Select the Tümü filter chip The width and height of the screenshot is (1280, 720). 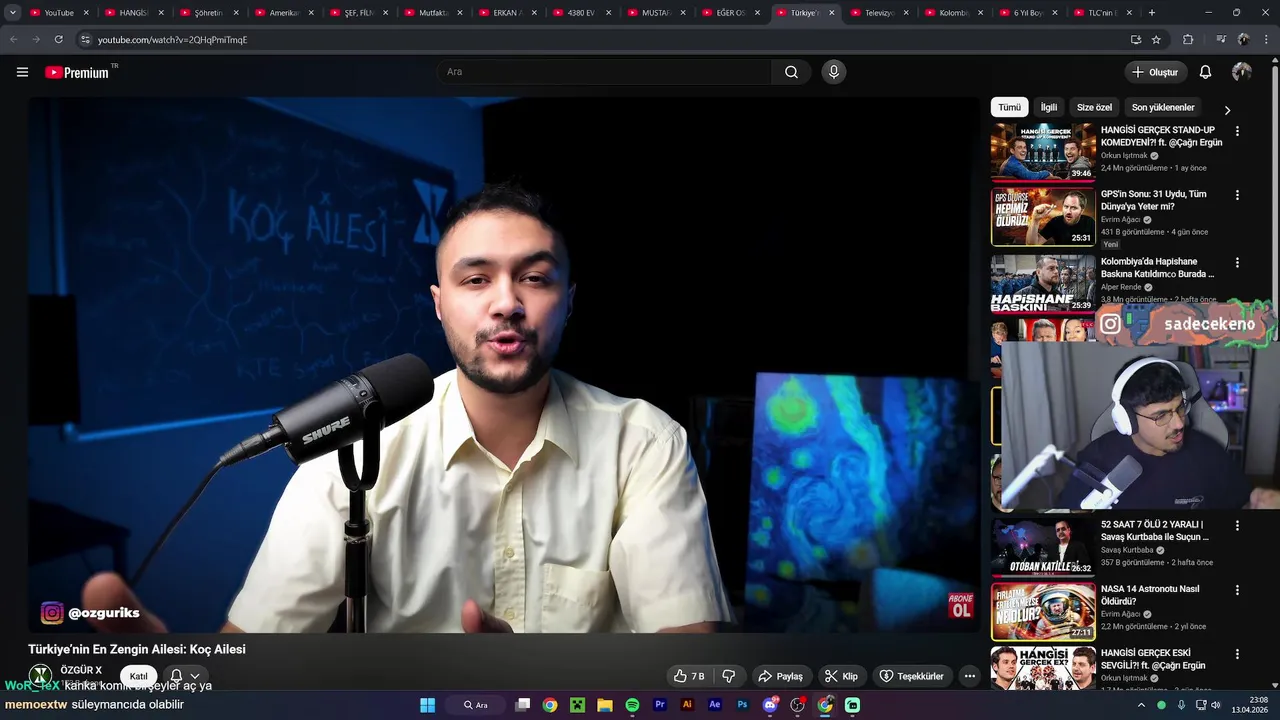[x=1009, y=107]
